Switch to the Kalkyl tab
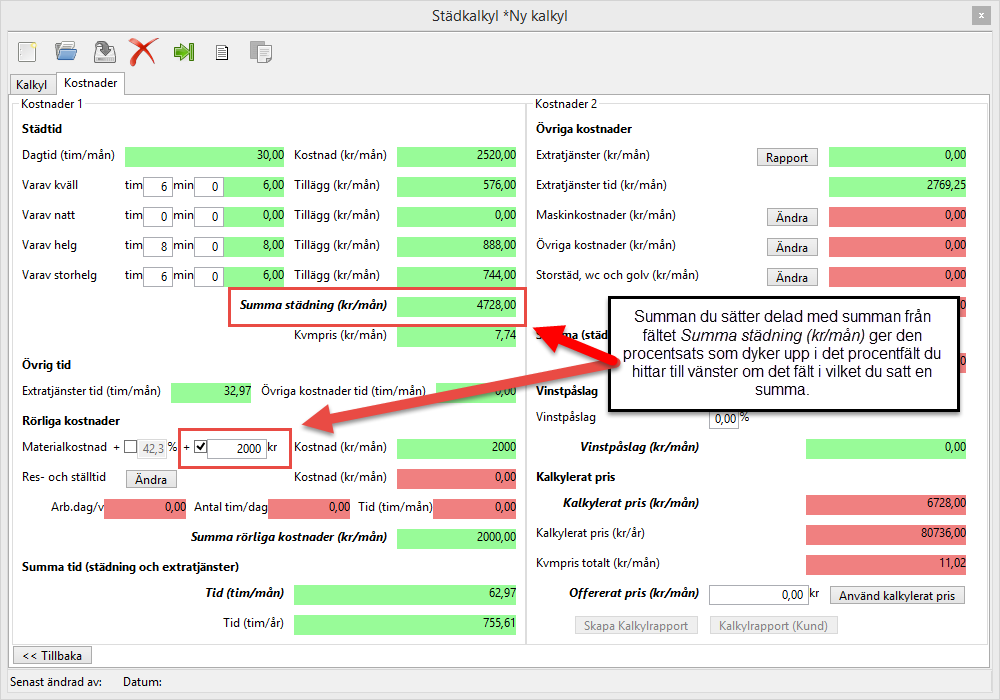The height and width of the screenshot is (700, 1000). point(31,85)
